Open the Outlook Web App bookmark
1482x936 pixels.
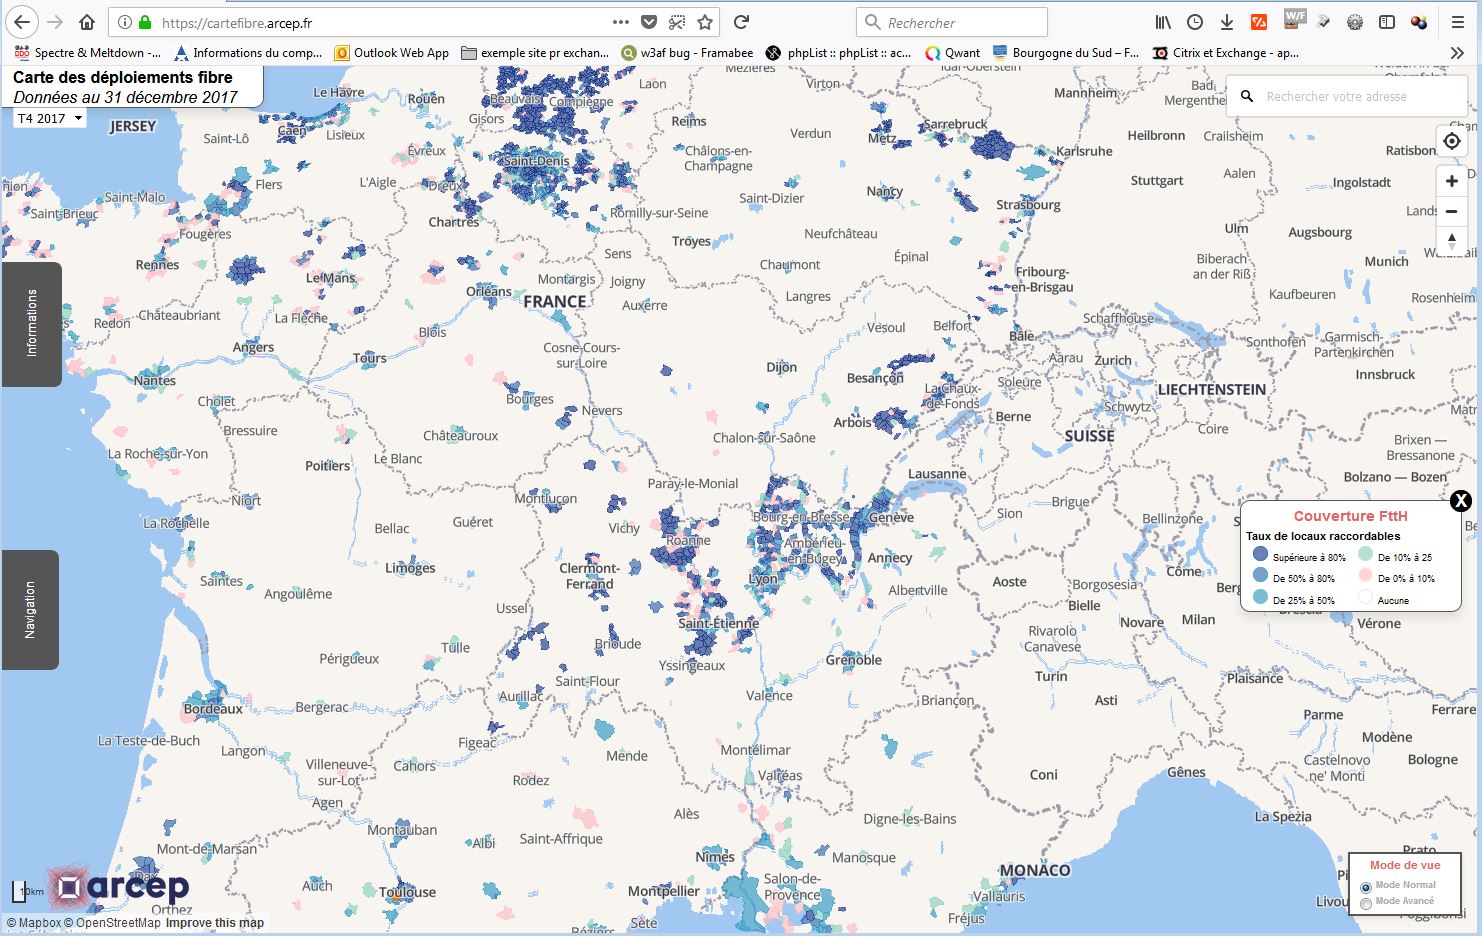pyautogui.click(x=391, y=53)
